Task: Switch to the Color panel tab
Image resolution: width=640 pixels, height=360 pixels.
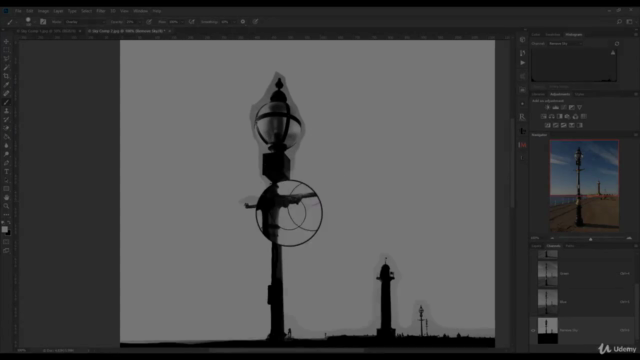Action: coord(536,35)
